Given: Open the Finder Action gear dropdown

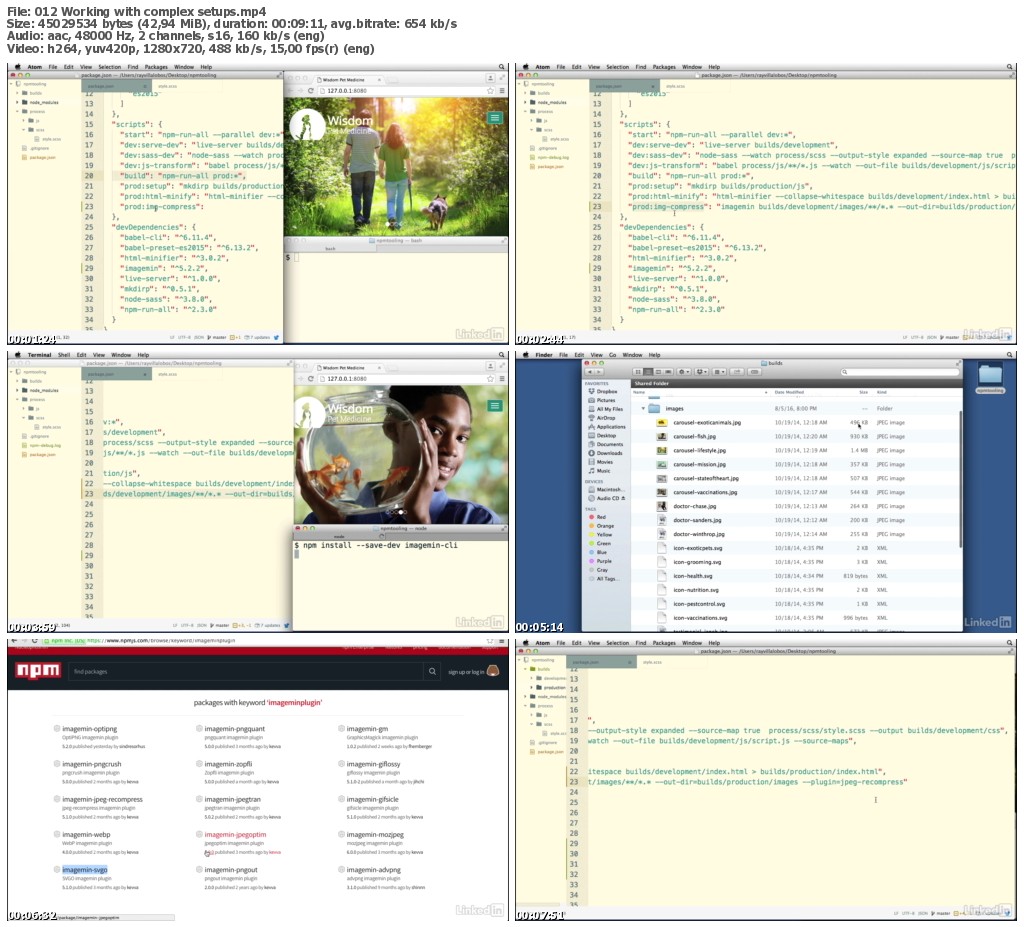Looking at the screenshot, I should [x=684, y=372].
